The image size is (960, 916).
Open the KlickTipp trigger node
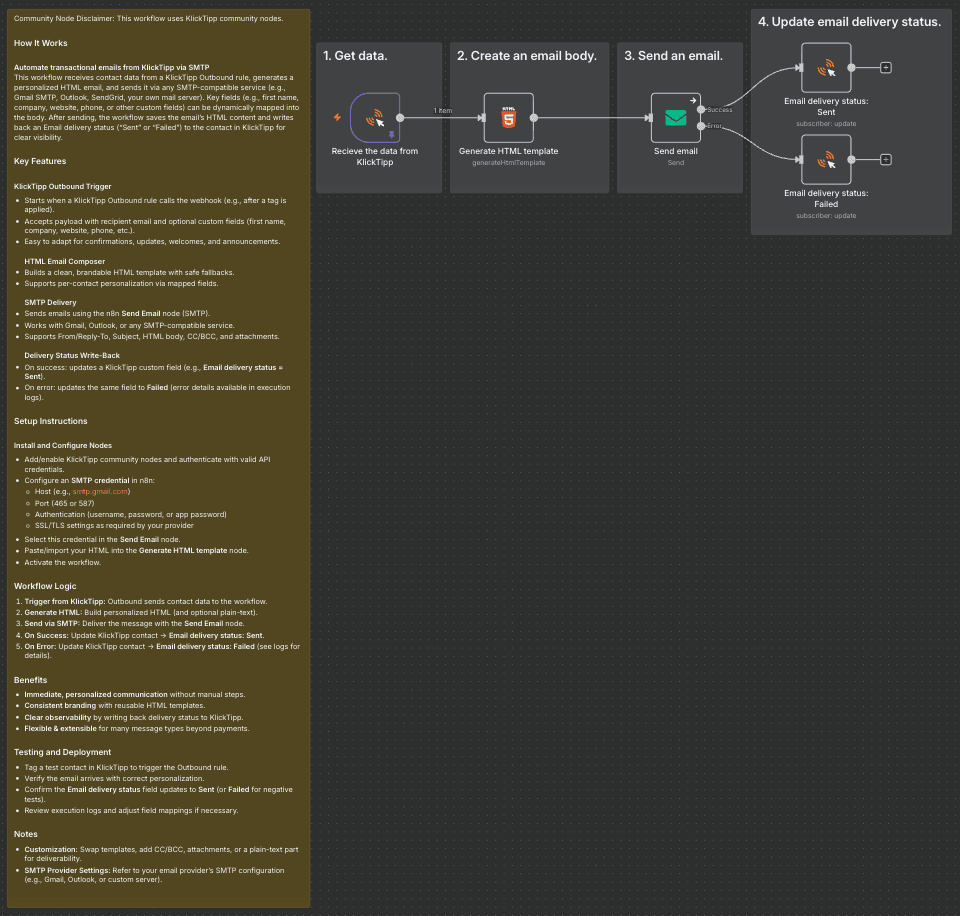[375, 118]
